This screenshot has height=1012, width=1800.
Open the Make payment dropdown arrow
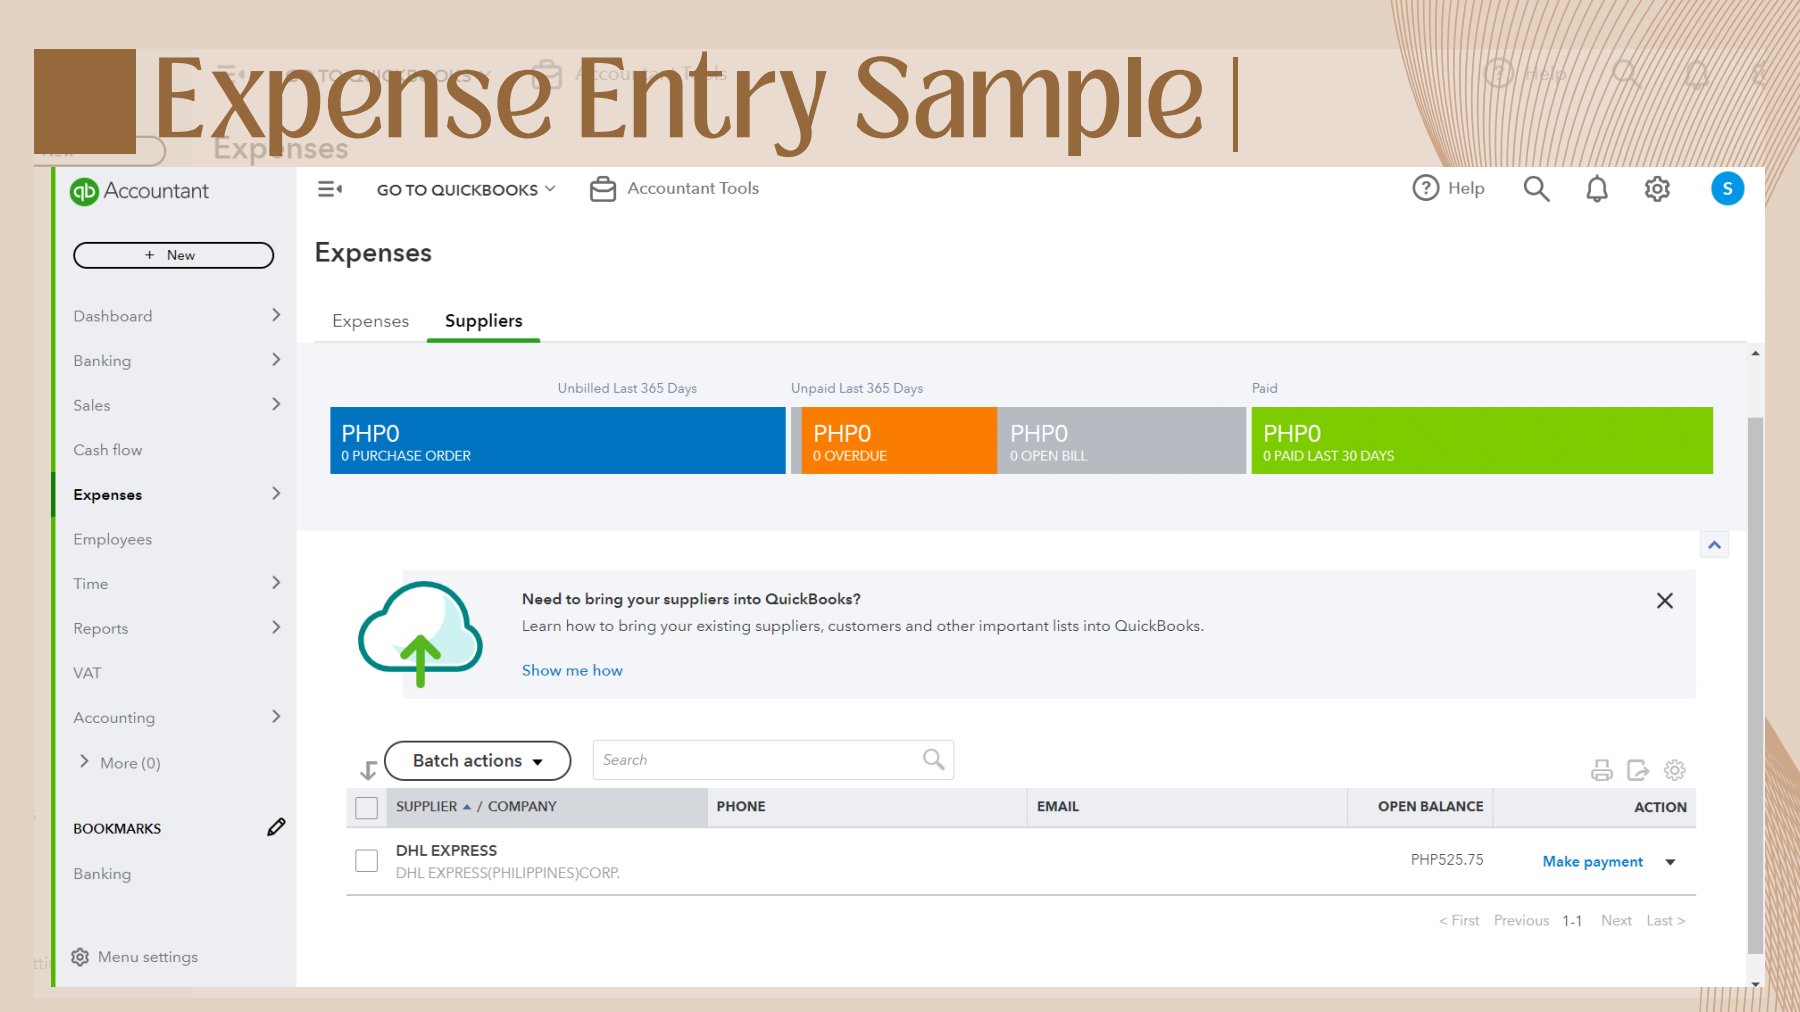click(x=1670, y=862)
